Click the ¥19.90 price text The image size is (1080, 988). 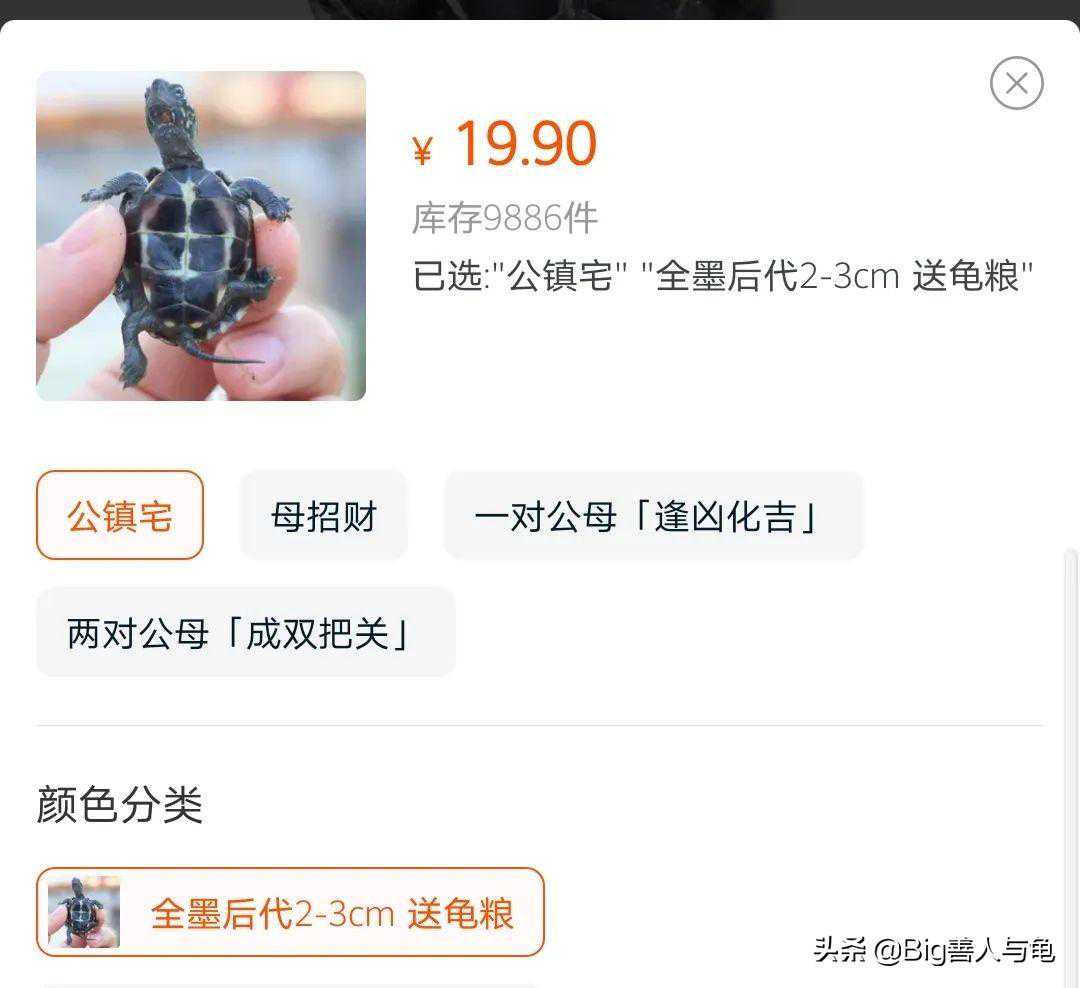coord(504,144)
